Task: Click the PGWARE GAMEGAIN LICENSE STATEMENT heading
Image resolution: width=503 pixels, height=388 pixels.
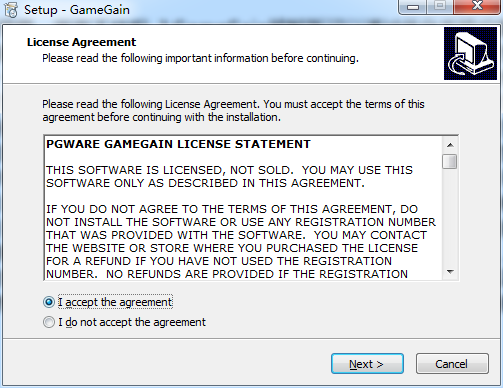Action: click(178, 144)
